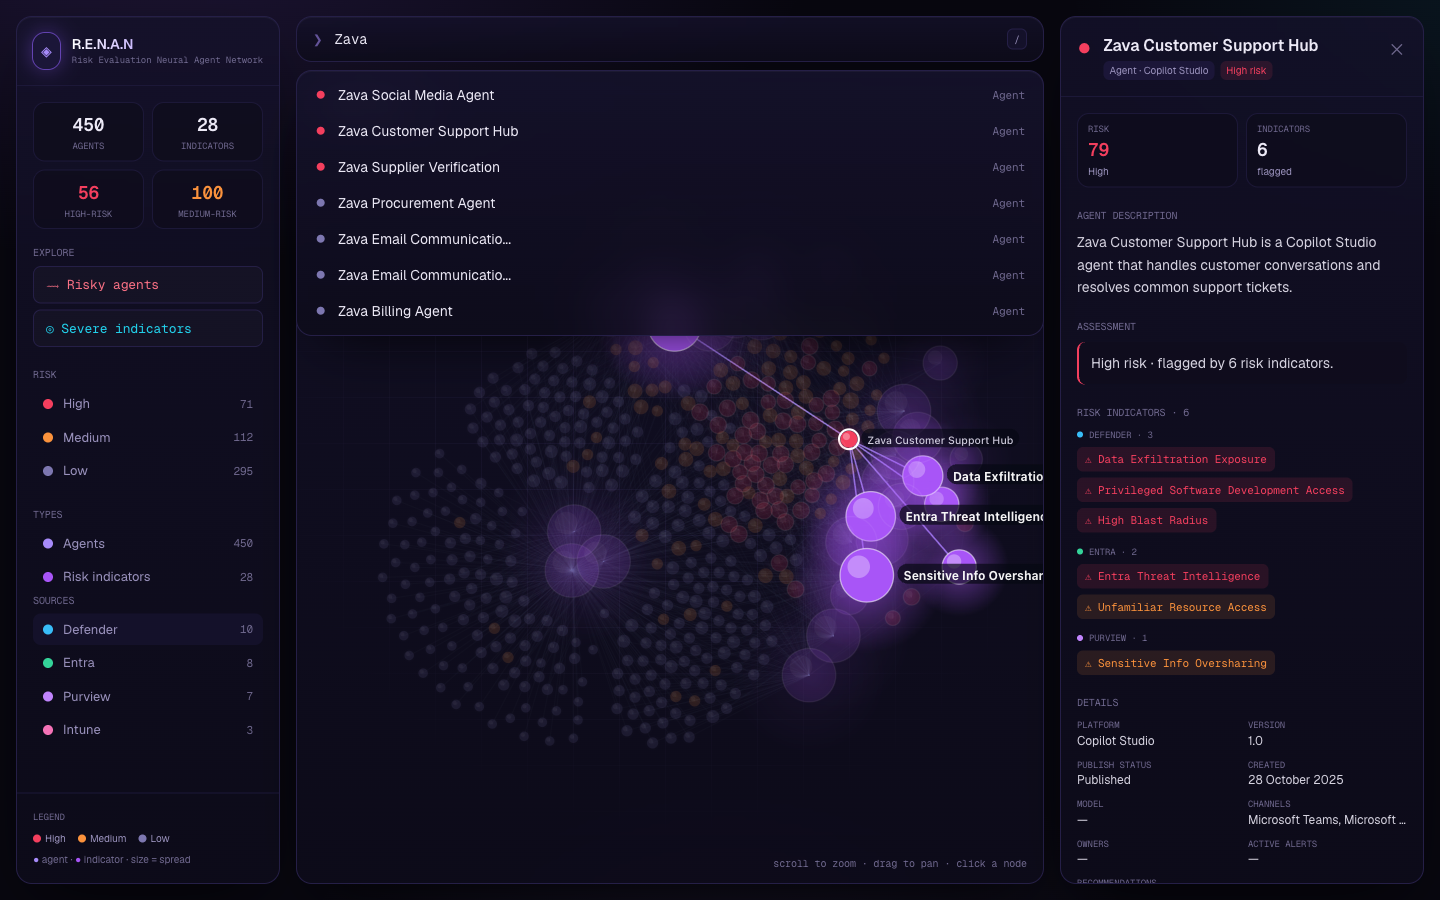The image size is (1440, 900).
Task: Click the Zava Customer Support Hub red graph node
Action: coord(849,439)
